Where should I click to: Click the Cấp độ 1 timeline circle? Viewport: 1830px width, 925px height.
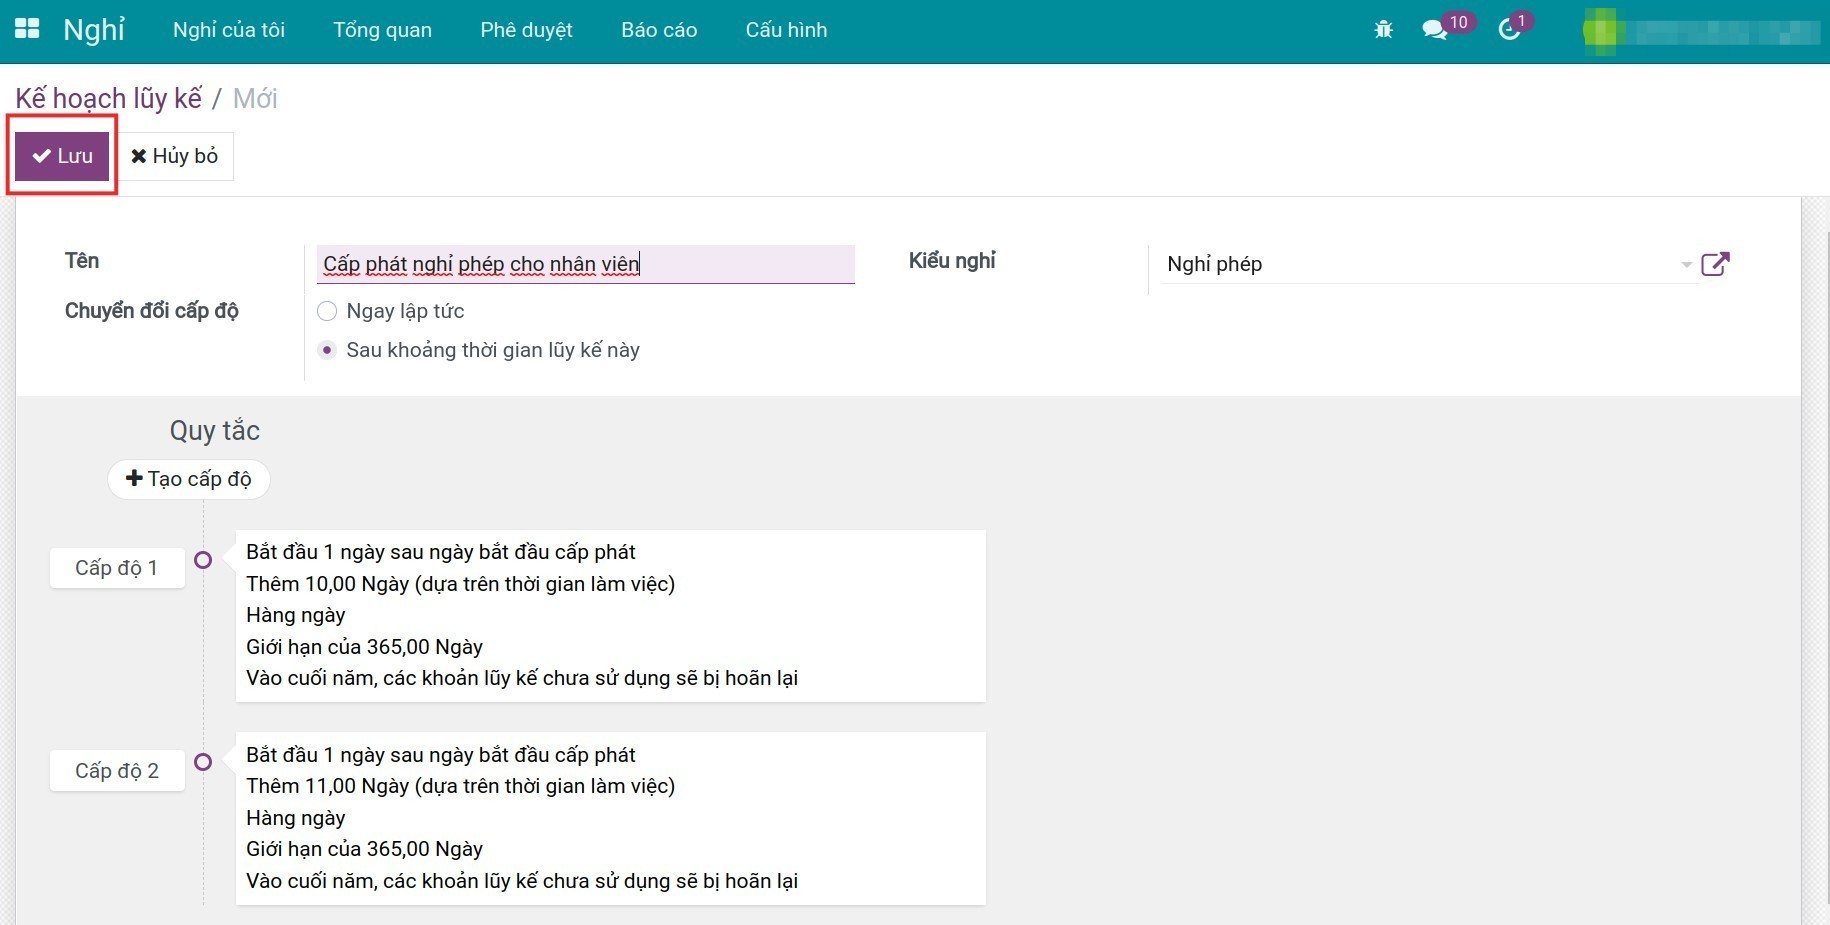[x=203, y=560]
